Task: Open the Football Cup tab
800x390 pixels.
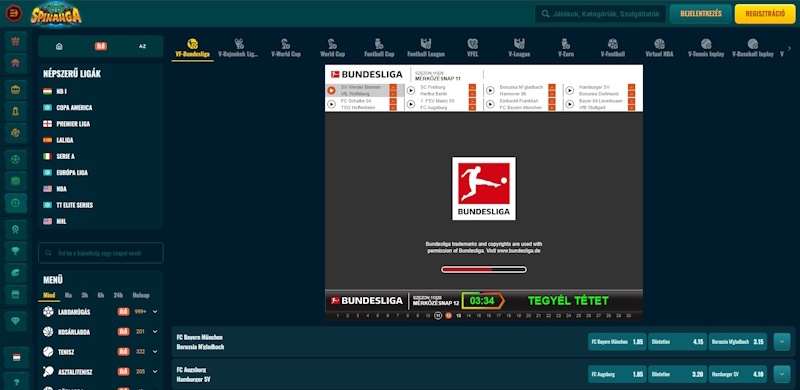Action: click(x=379, y=48)
